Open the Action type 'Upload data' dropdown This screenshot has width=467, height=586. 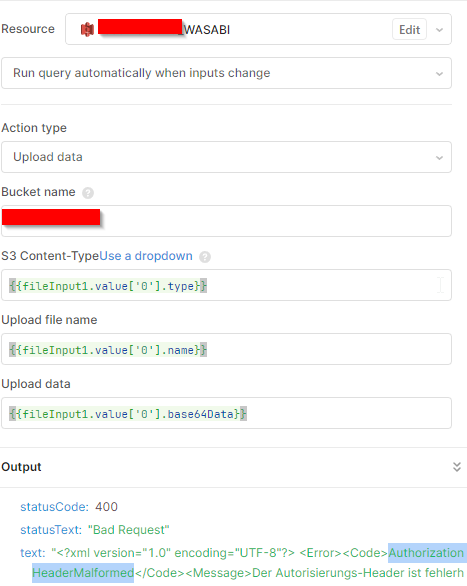[x=226, y=157]
